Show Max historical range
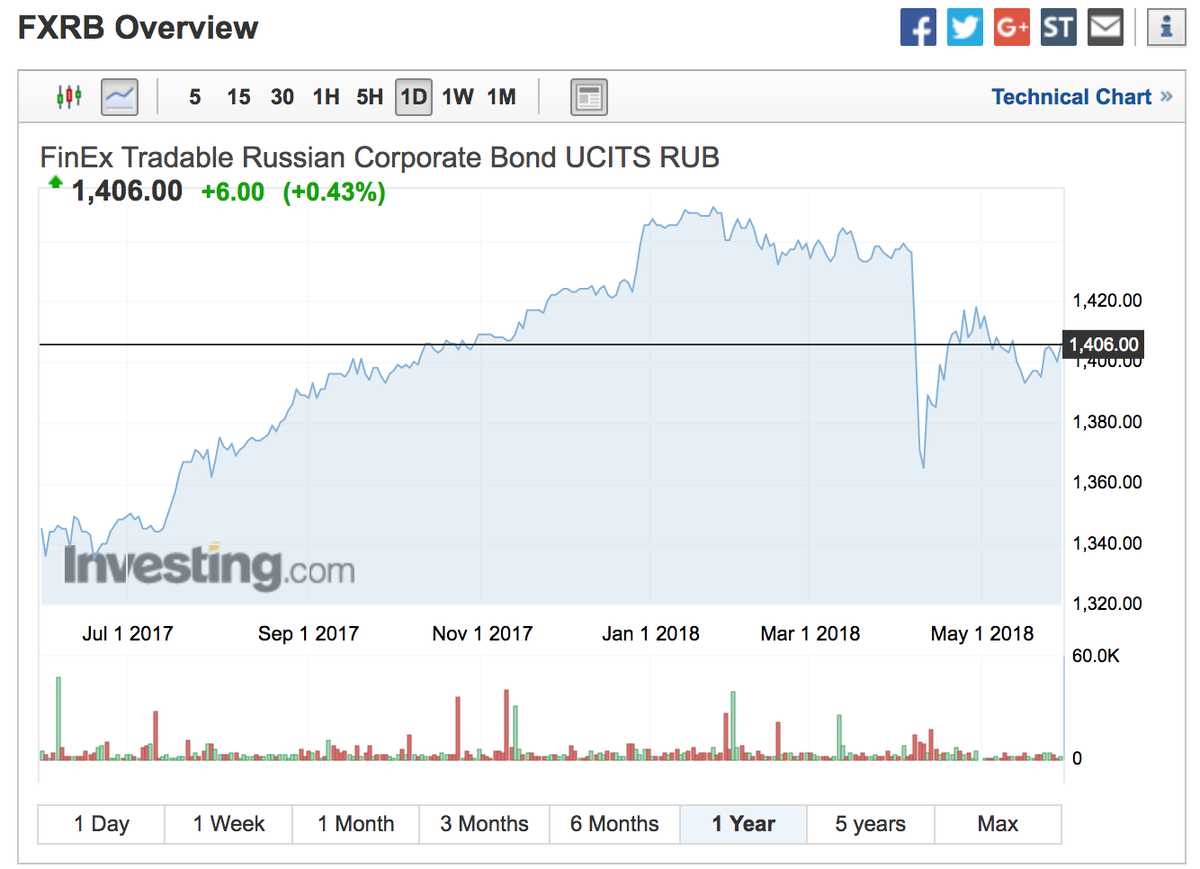Screen dimensions: 1200x869 click(997, 823)
